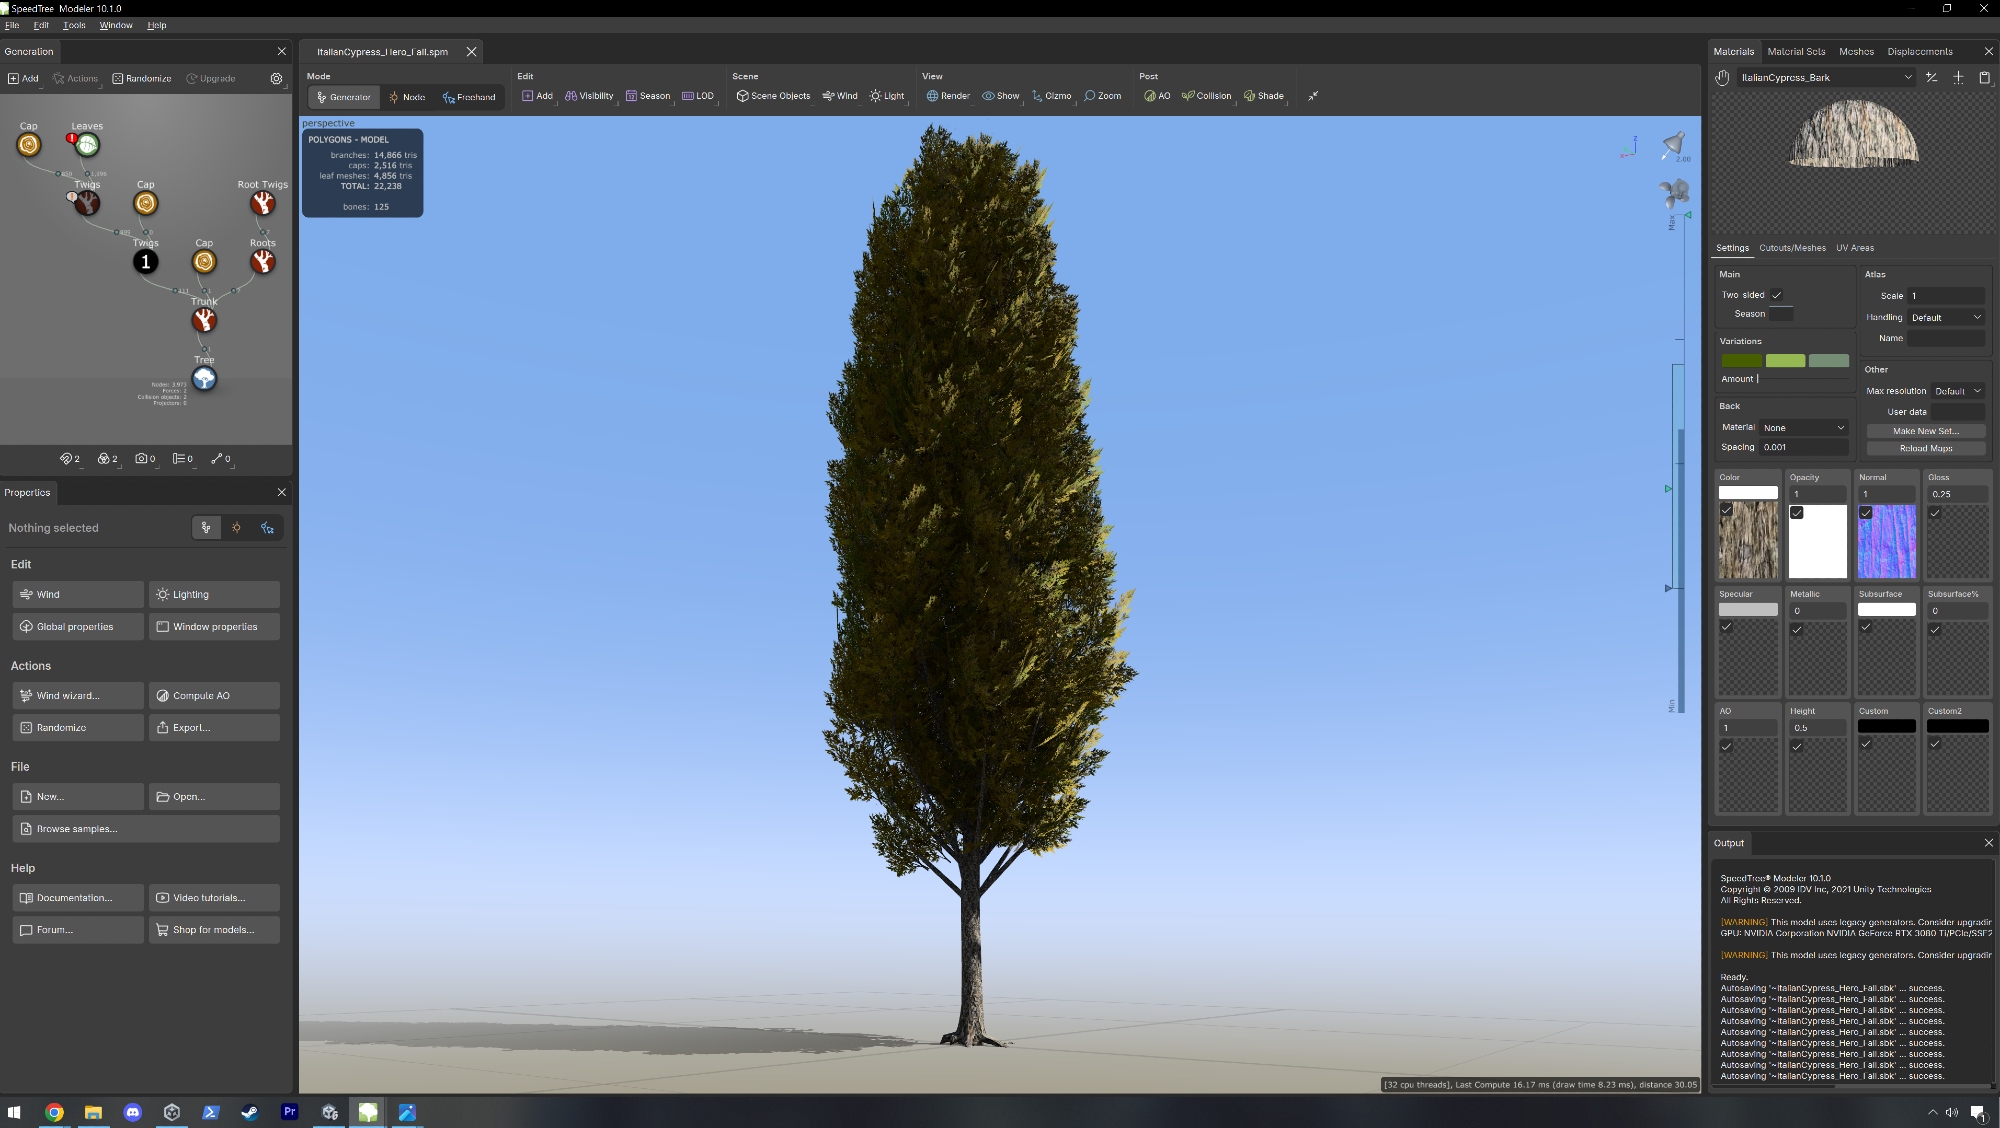Open generation settings gear icon
Viewport: 2000px width, 1128px height.
(x=276, y=78)
